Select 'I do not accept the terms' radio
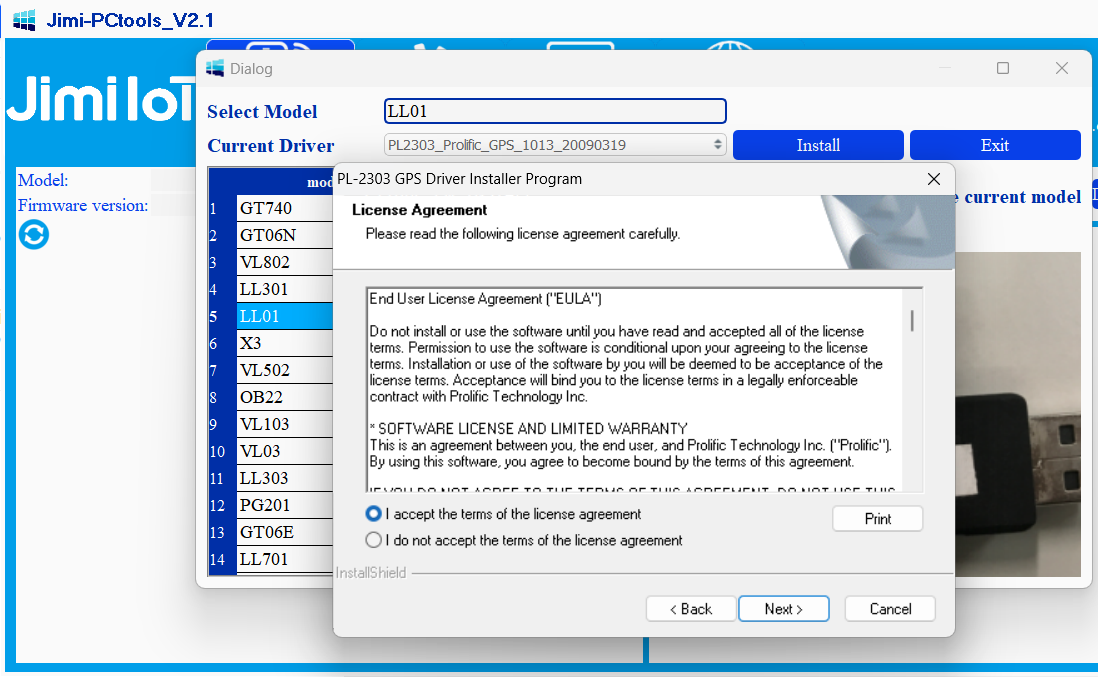This screenshot has height=677, width=1098. (373, 540)
